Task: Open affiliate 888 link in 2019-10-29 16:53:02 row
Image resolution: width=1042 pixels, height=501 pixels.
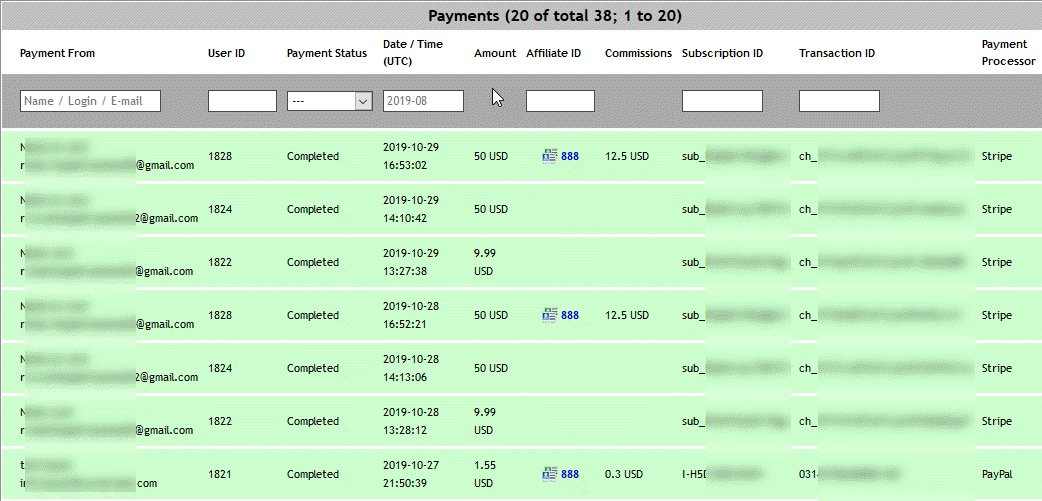Action: tap(570, 156)
